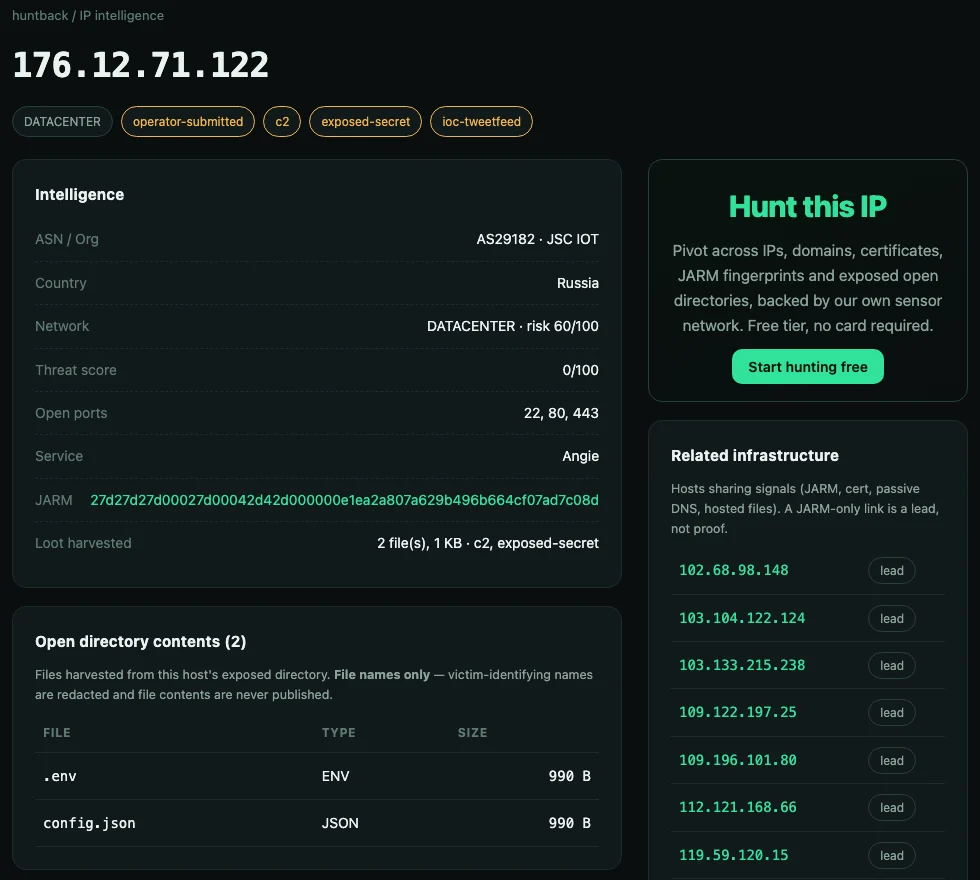This screenshot has height=880, width=980.
Task: Open the IP intelligence breadcrumb
Action: [x=121, y=16]
